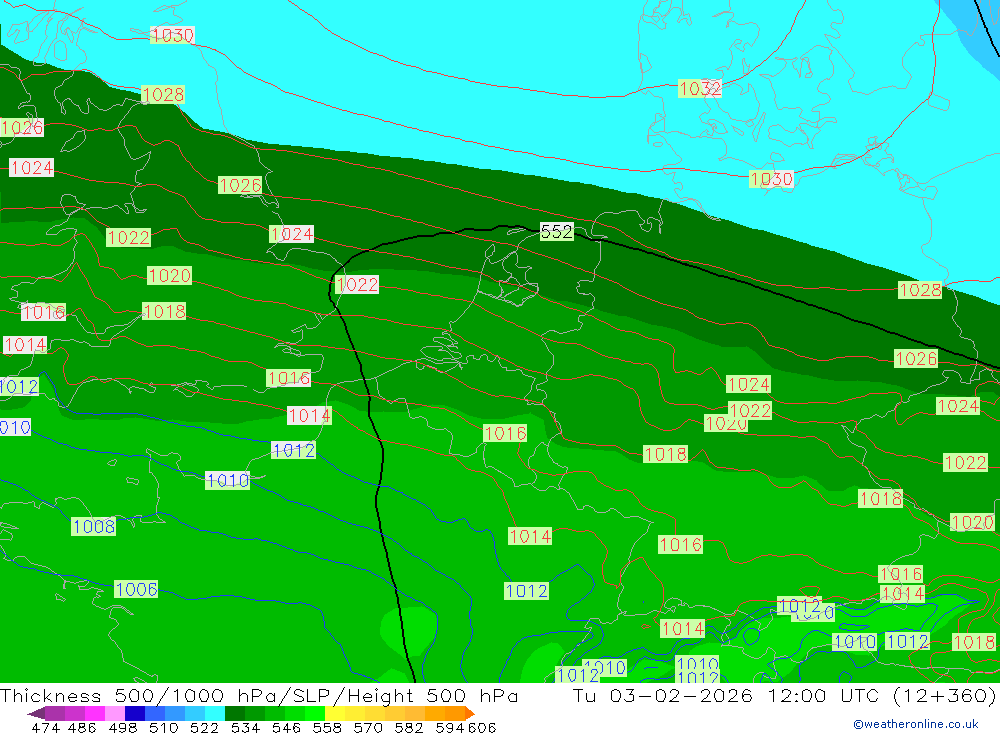Click the 486 legend value
The width and height of the screenshot is (1000, 733).
point(81,727)
